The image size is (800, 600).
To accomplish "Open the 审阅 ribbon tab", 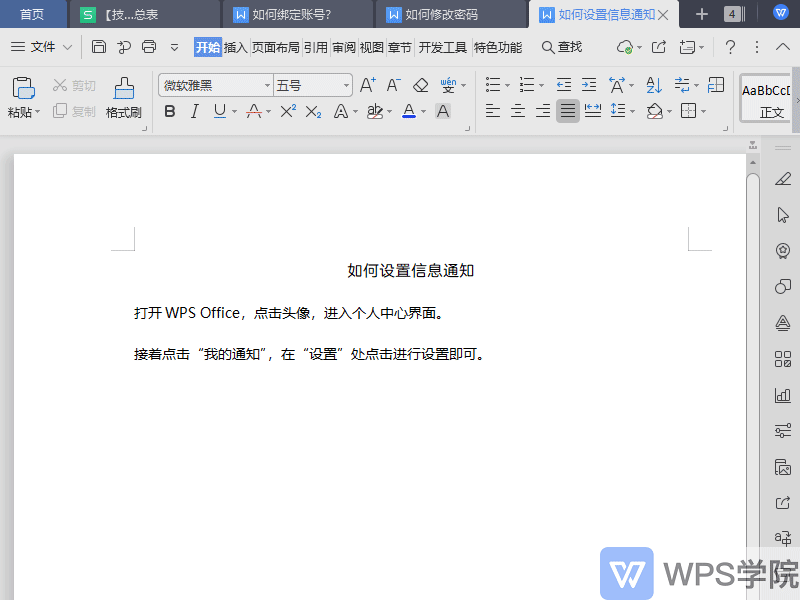I will tap(344, 47).
